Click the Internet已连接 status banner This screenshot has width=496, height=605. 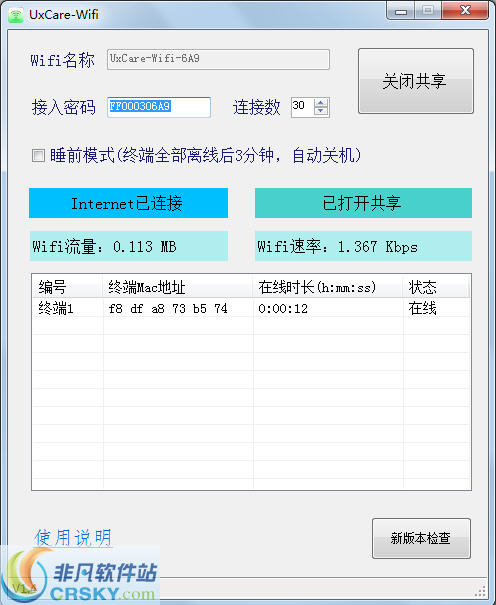point(128,203)
